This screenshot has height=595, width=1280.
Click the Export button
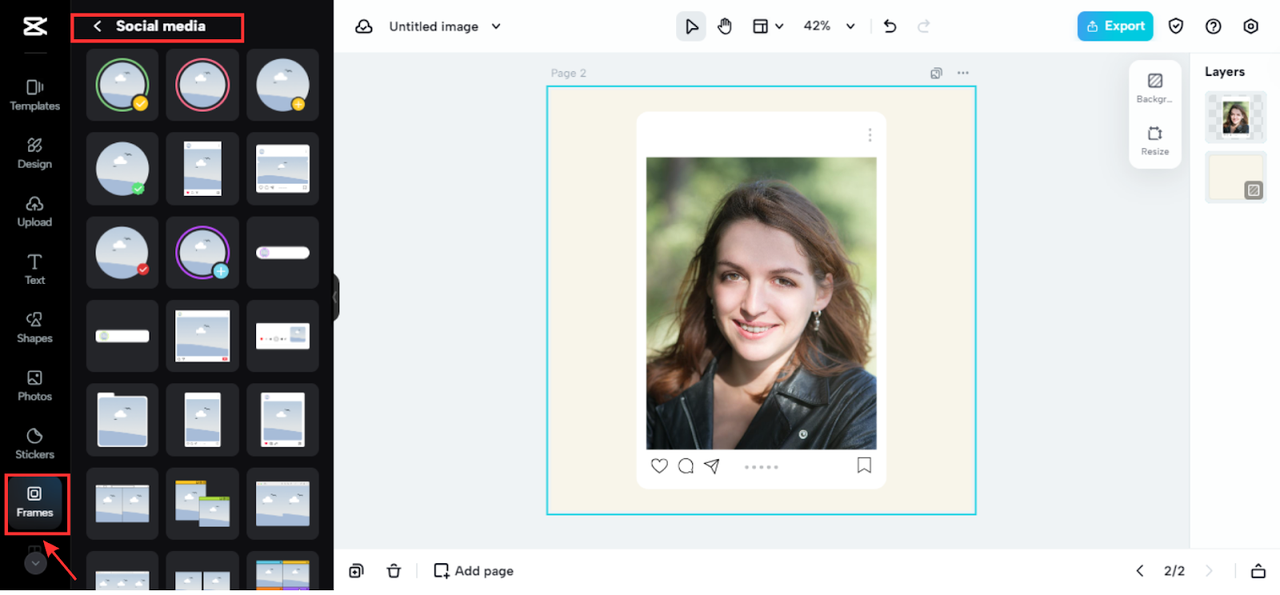pyautogui.click(x=1114, y=27)
